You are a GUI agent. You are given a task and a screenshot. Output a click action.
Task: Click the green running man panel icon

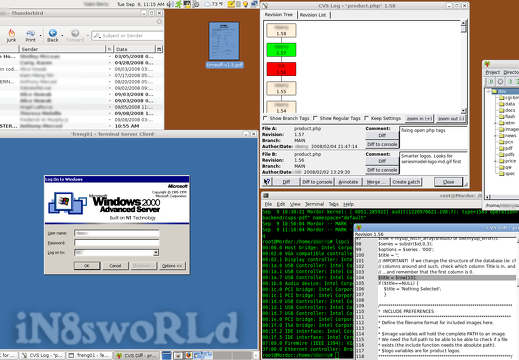179,4
